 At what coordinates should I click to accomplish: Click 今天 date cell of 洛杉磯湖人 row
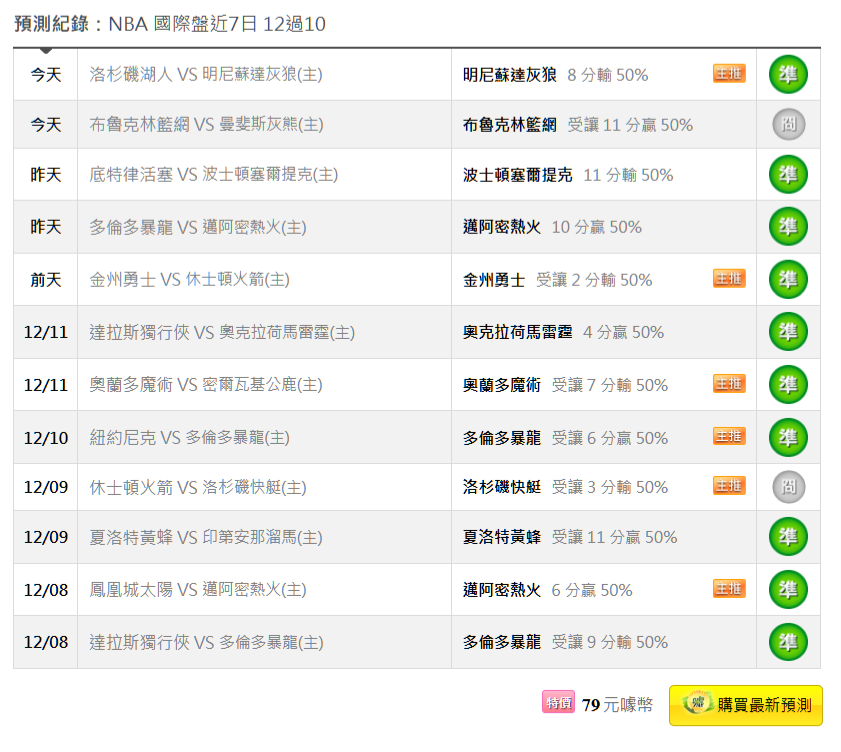46,75
